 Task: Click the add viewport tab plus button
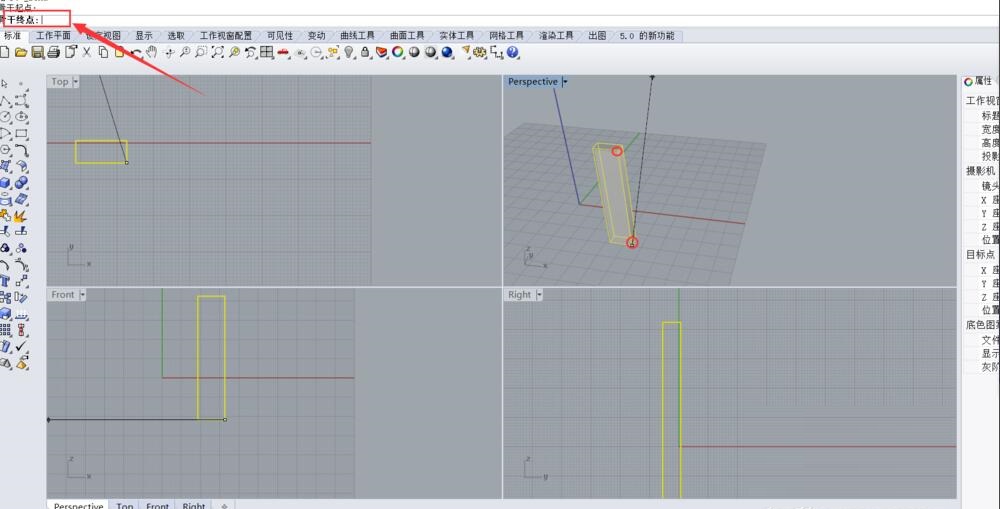point(223,506)
